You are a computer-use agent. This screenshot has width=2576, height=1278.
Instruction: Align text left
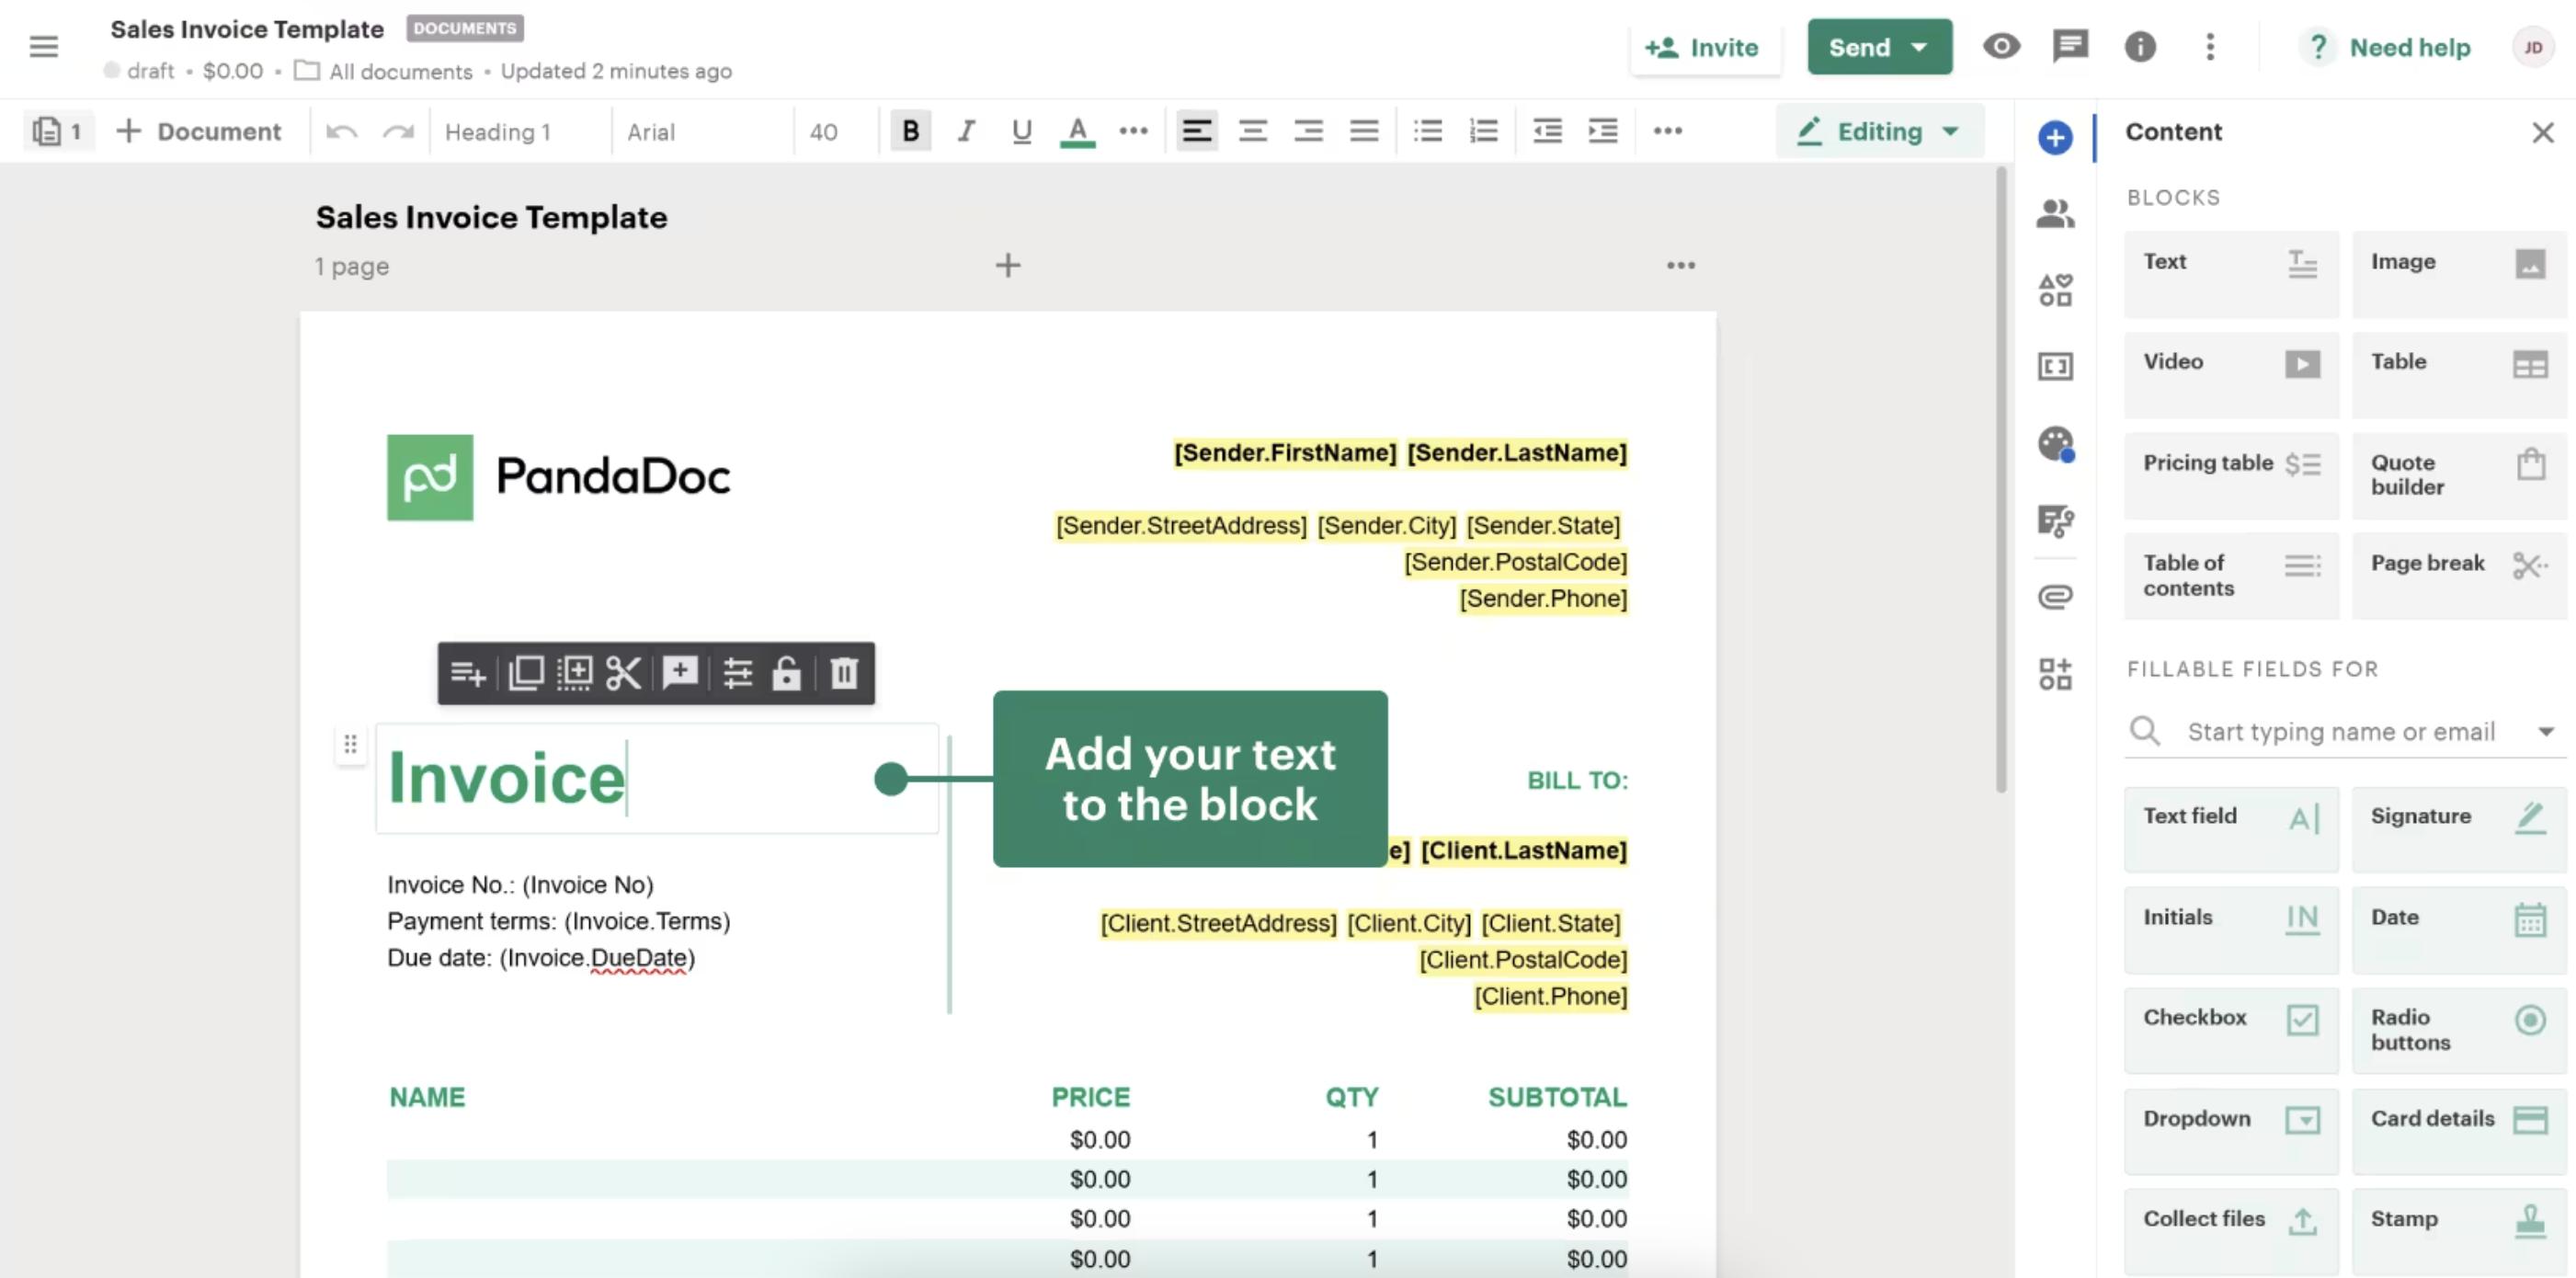click(1196, 131)
